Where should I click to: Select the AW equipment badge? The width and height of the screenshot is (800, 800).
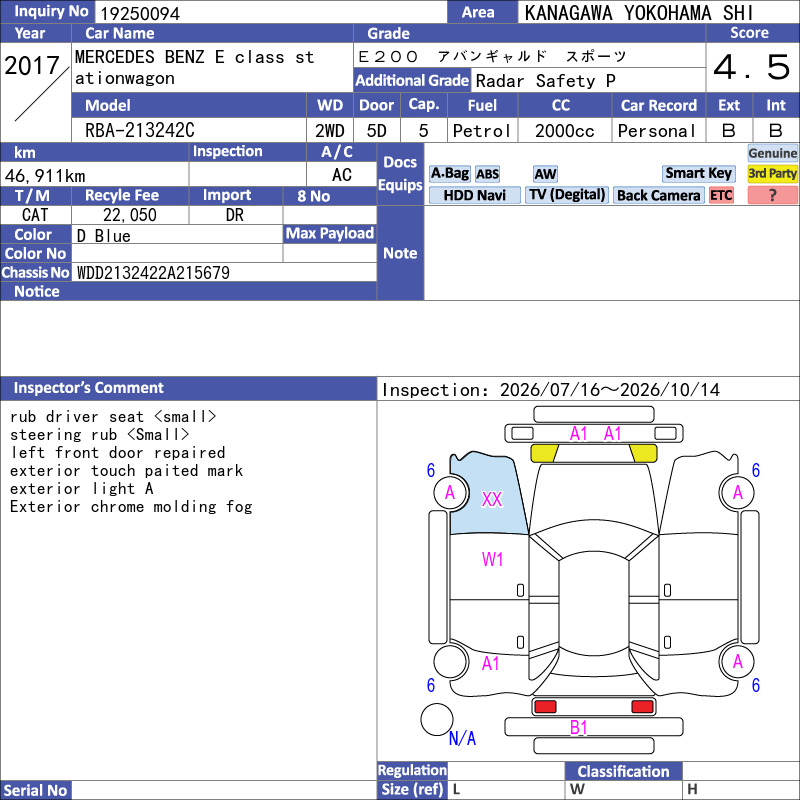545,174
